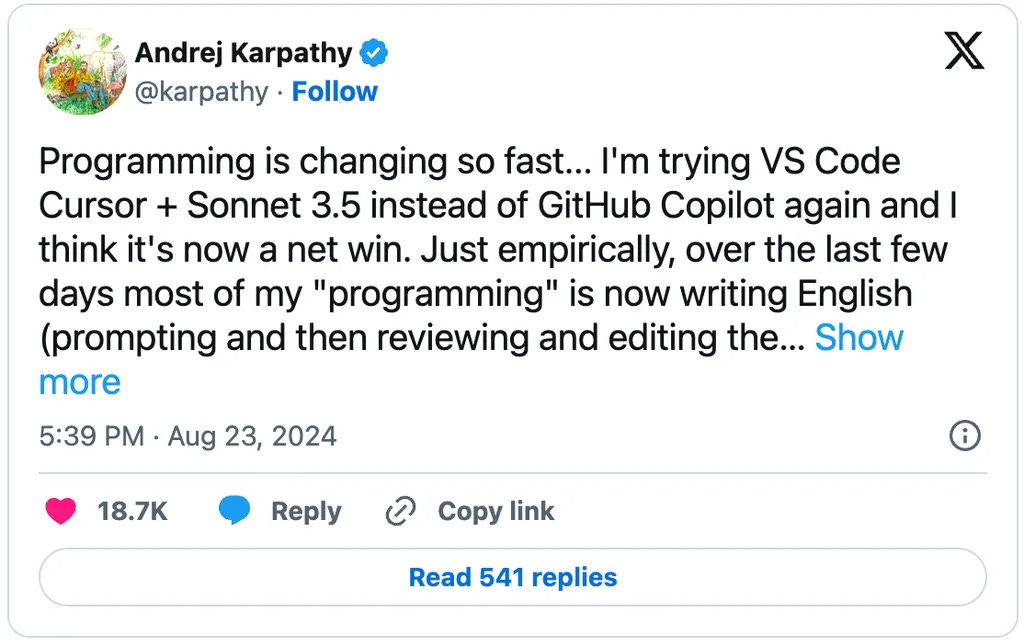Click the chain-link Copy link icon
Screen dimensions: 1024x643
399,510
